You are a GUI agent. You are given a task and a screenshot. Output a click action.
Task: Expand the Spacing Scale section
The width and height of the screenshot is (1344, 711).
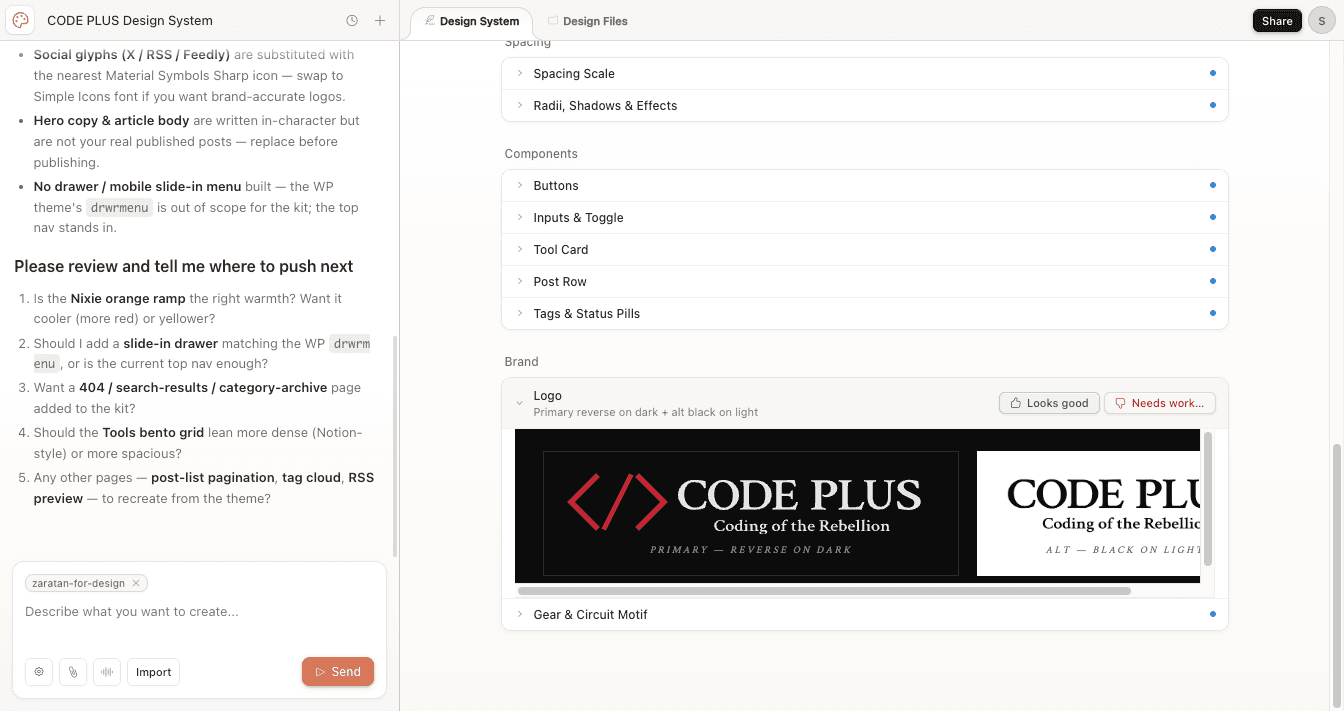864,74
